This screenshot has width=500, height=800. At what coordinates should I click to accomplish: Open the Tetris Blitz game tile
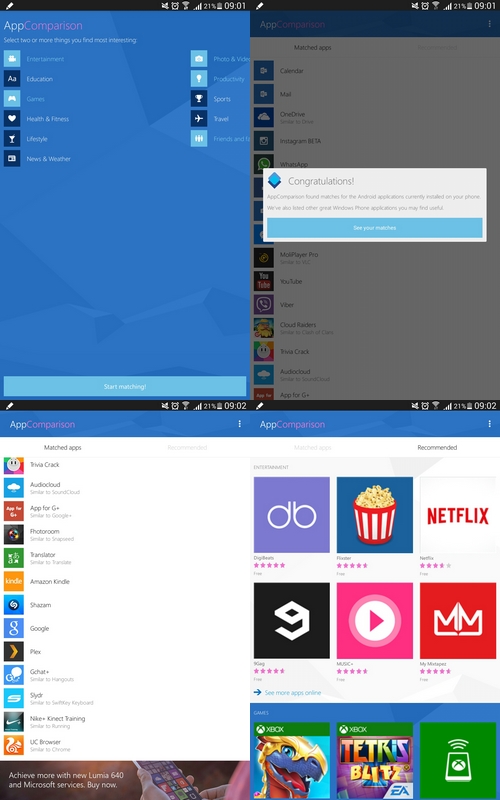tap(375, 761)
